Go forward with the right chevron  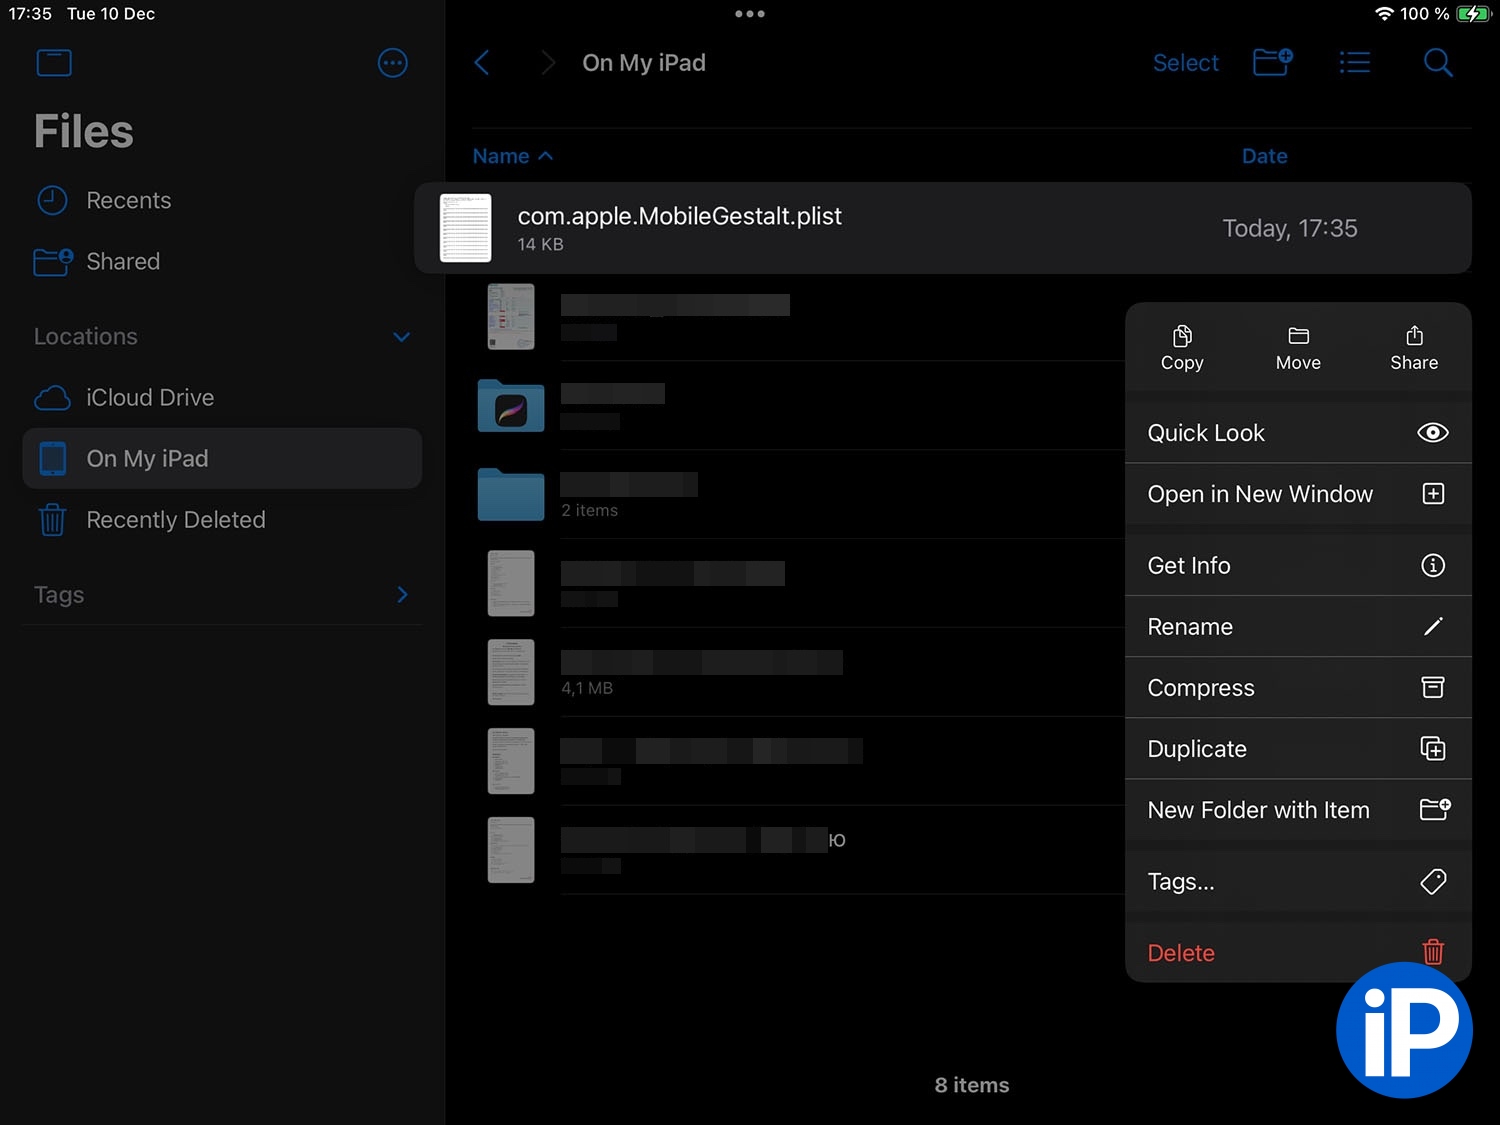[547, 63]
